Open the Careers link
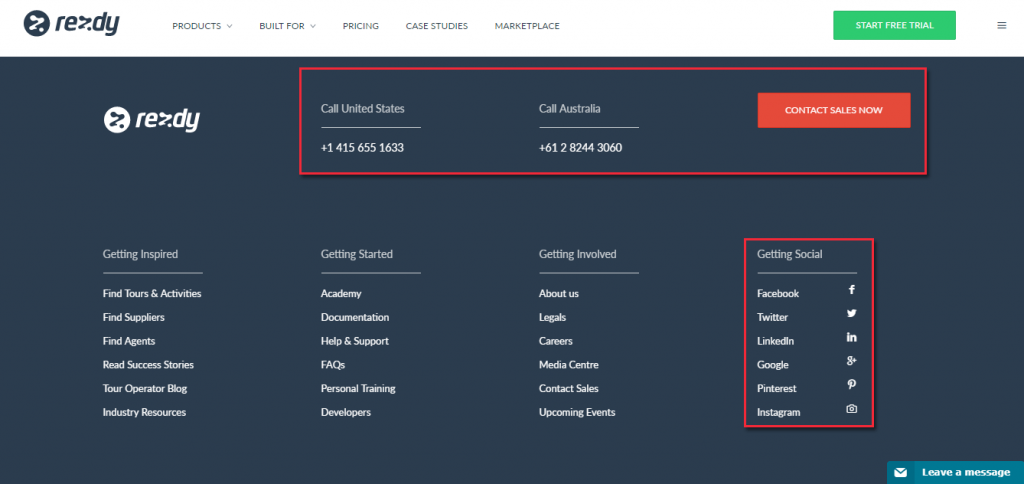This screenshot has width=1024, height=484. click(x=556, y=341)
